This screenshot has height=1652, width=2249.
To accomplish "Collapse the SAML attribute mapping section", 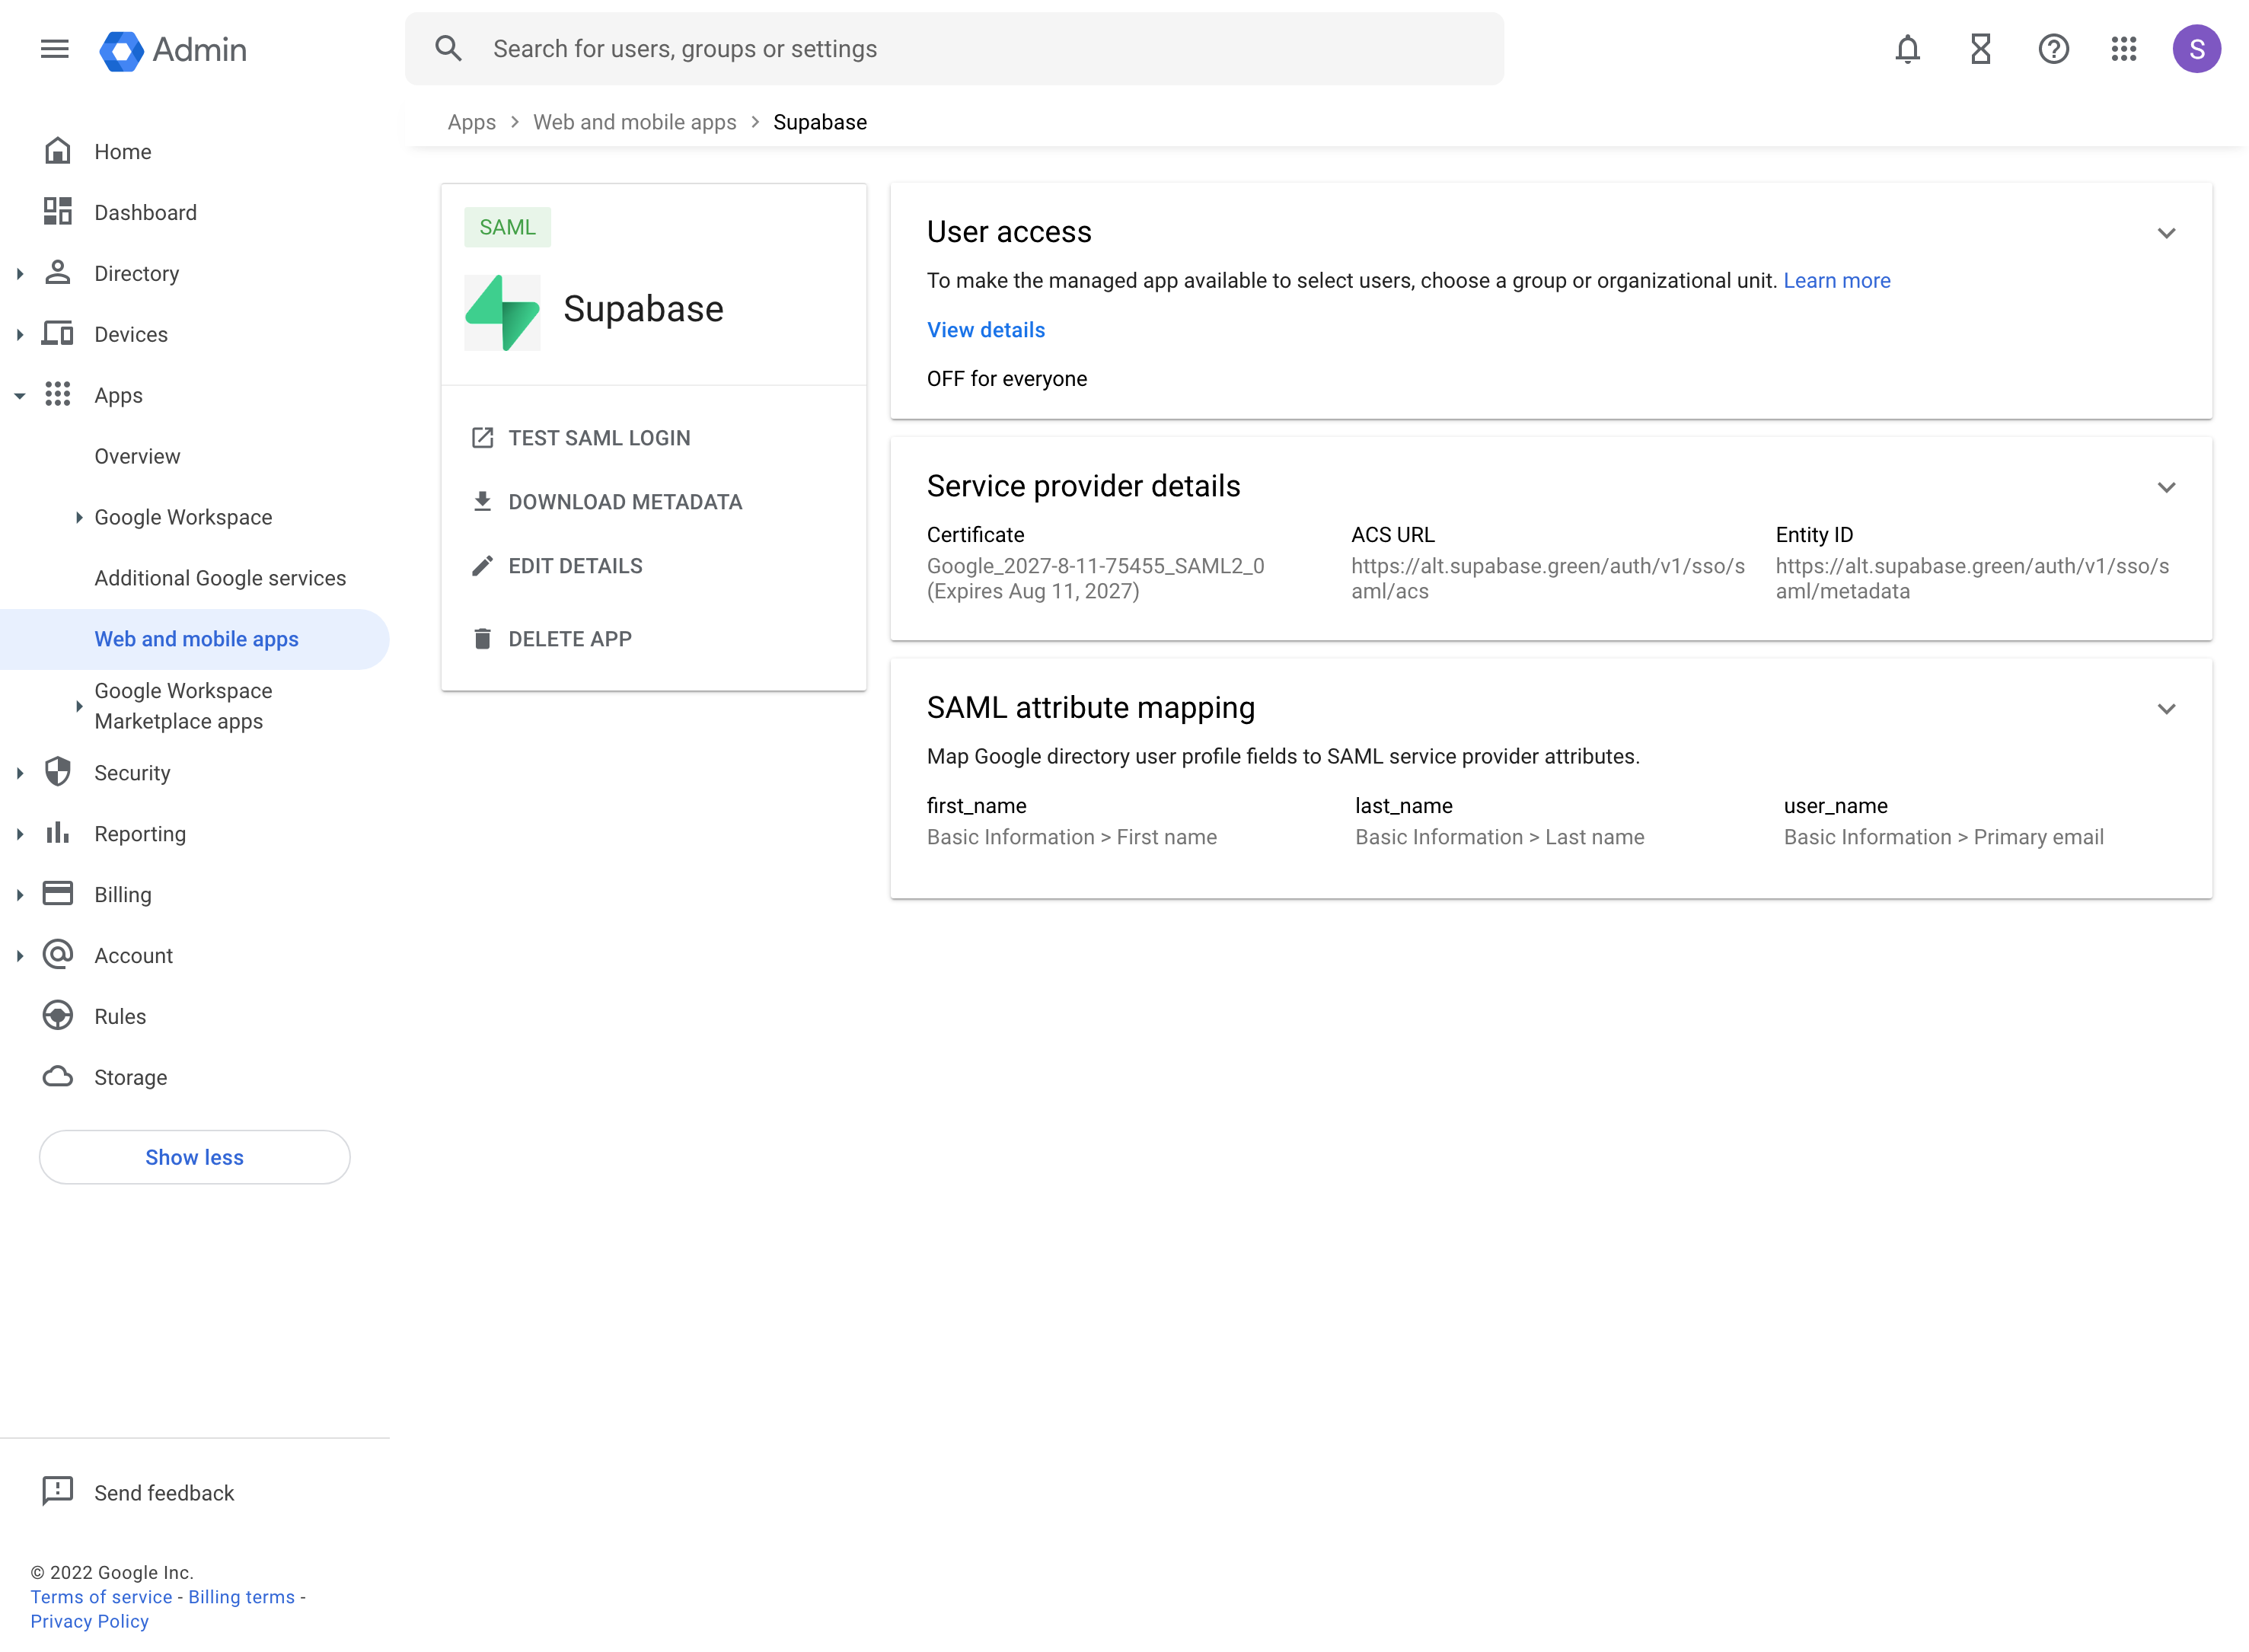I will [2167, 710].
